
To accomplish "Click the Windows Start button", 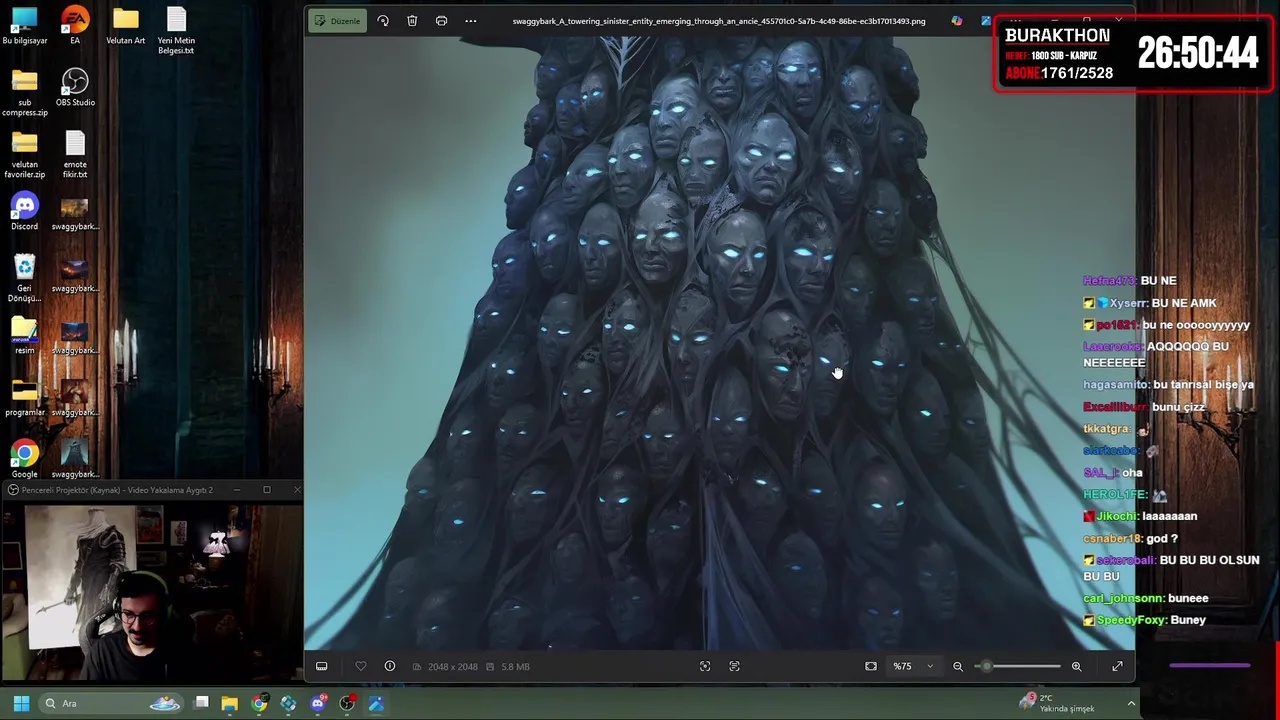I will [x=21, y=704].
